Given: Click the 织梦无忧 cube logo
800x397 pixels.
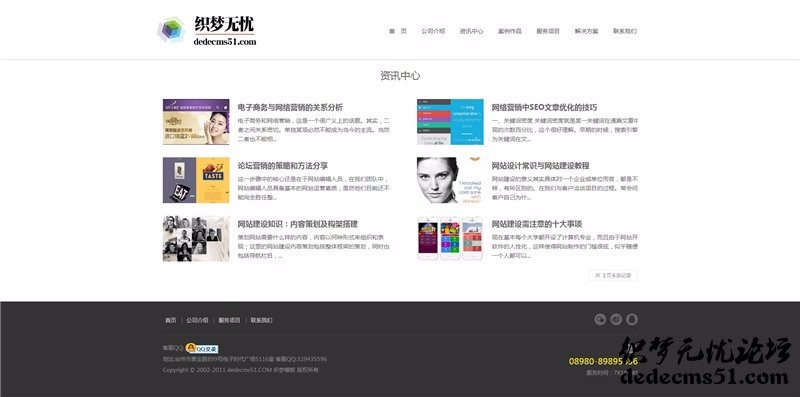Looking at the screenshot, I should (171, 30).
